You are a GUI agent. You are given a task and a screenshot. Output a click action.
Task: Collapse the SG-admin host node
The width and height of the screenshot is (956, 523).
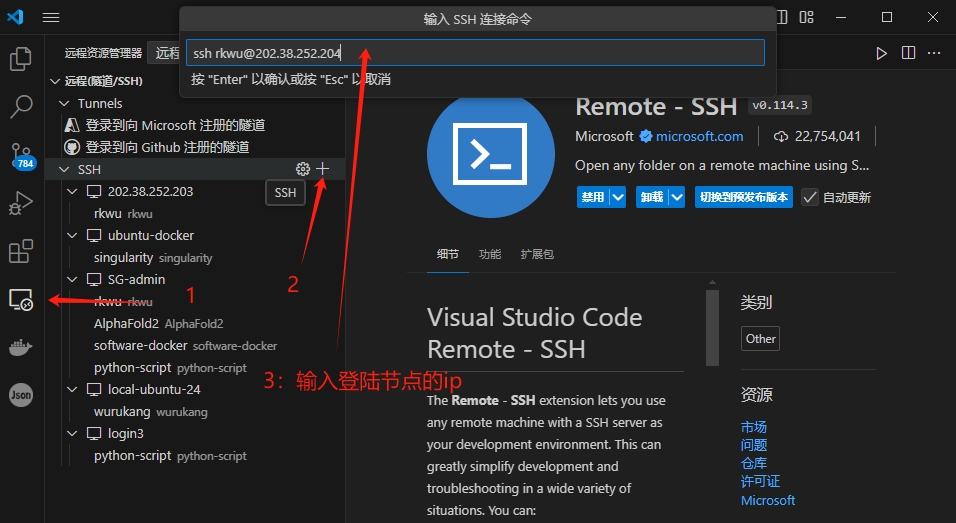72,279
